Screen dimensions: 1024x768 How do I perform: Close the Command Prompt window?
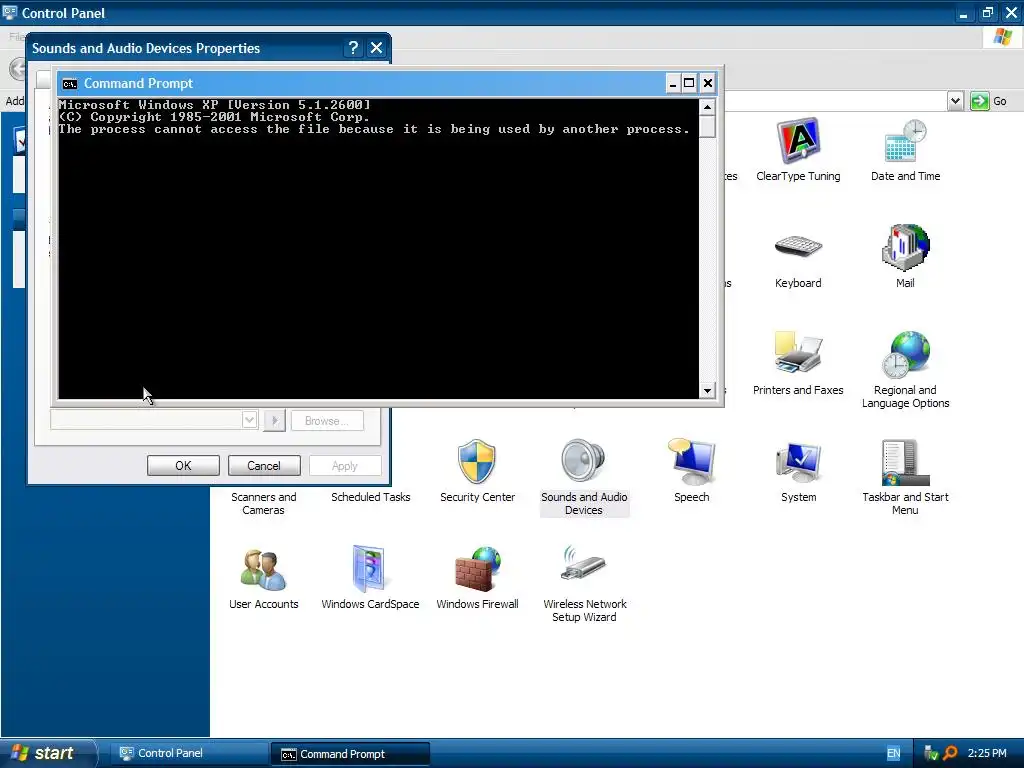[707, 83]
